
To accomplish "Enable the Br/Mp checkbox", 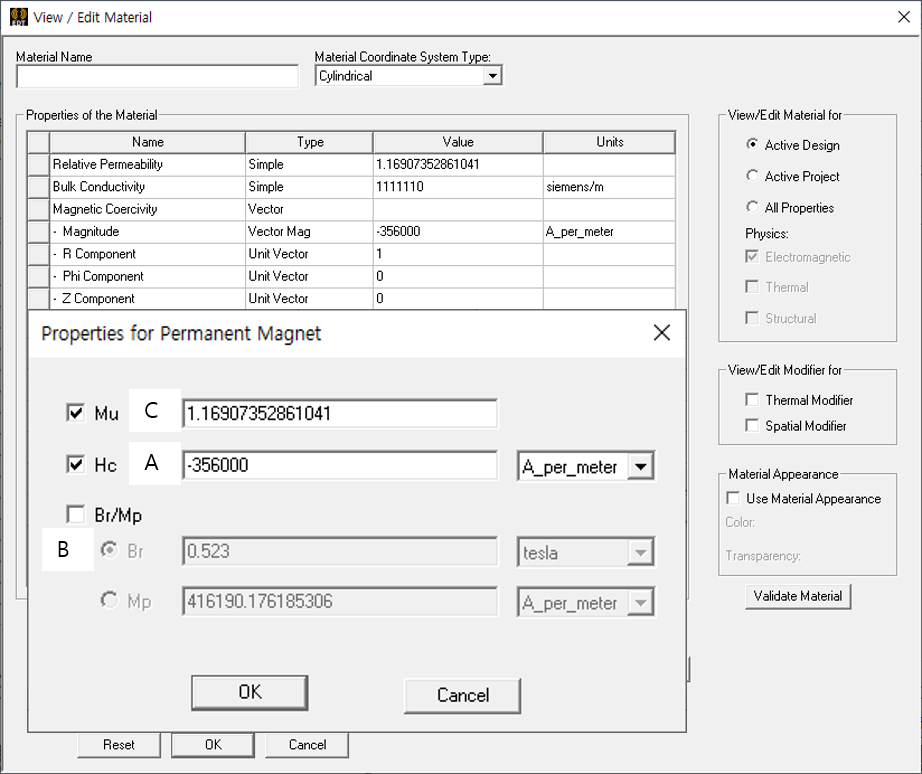I will pyautogui.click(x=76, y=515).
